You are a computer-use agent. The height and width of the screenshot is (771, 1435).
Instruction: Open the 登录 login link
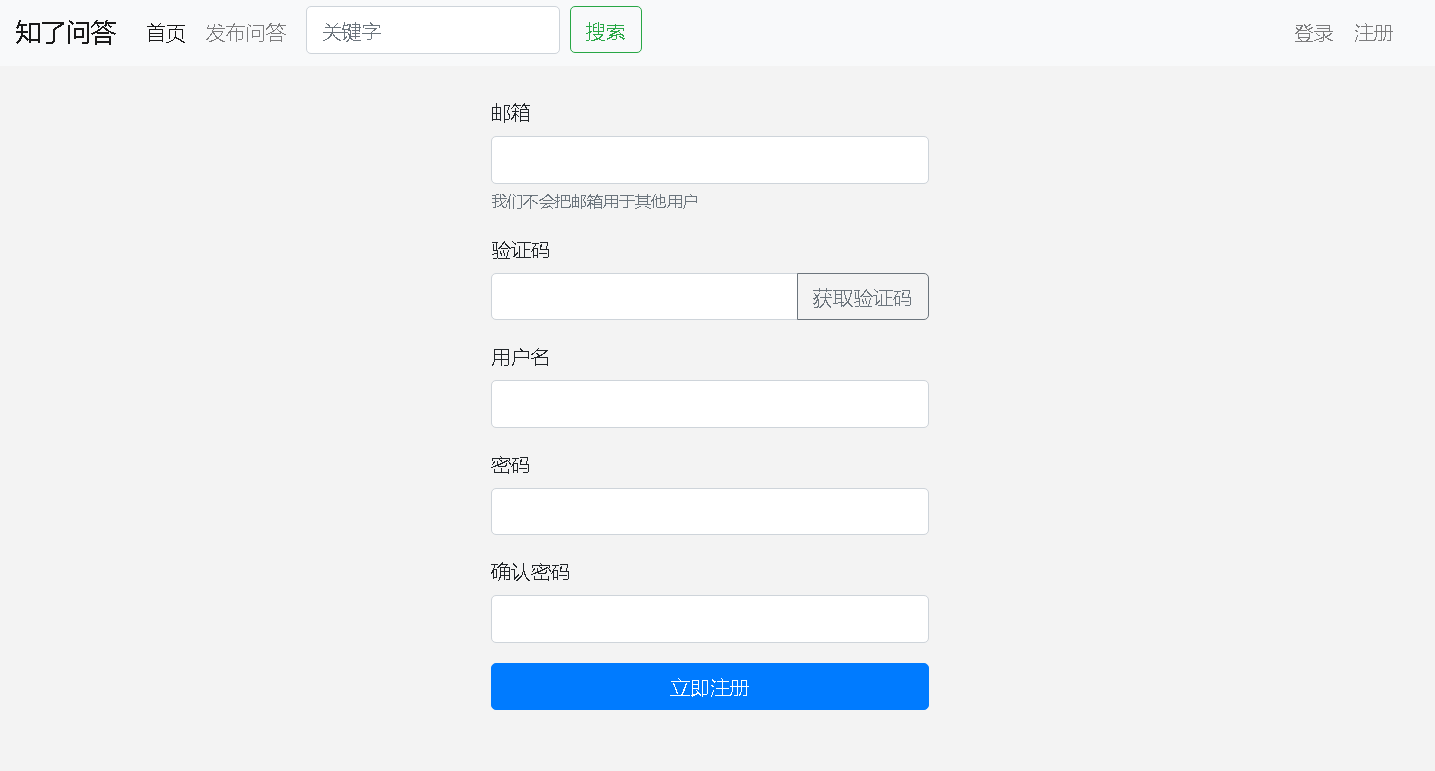(1312, 32)
